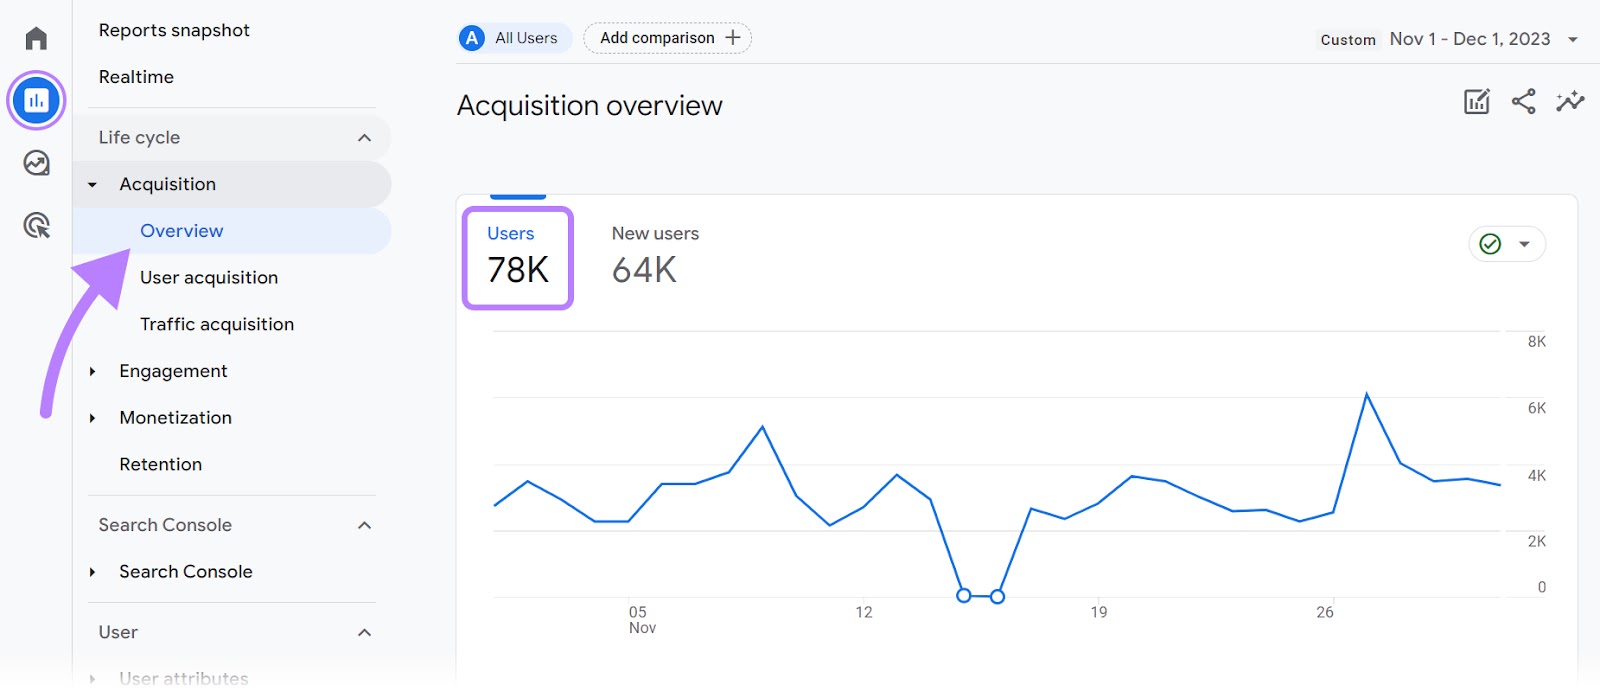Image resolution: width=1600 pixels, height=698 pixels.
Task: Open the data quality checkmark dropdown
Action: point(1507,244)
